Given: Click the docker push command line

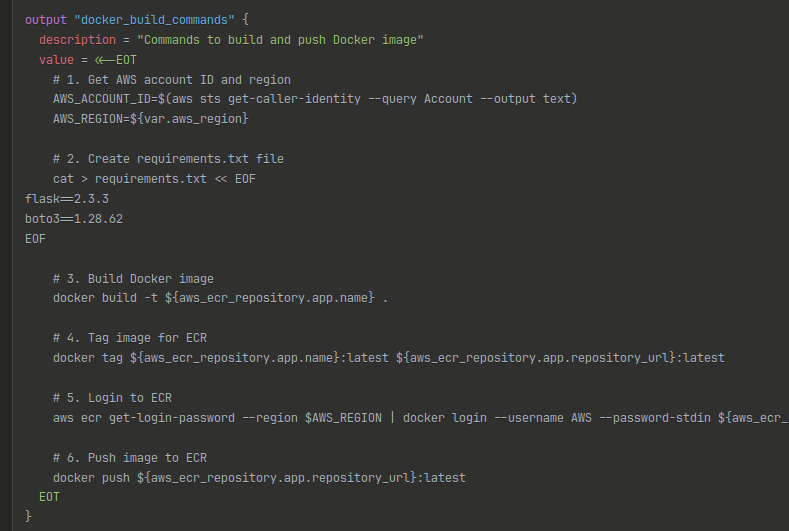Looking at the screenshot, I should pyautogui.click(x=259, y=478).
